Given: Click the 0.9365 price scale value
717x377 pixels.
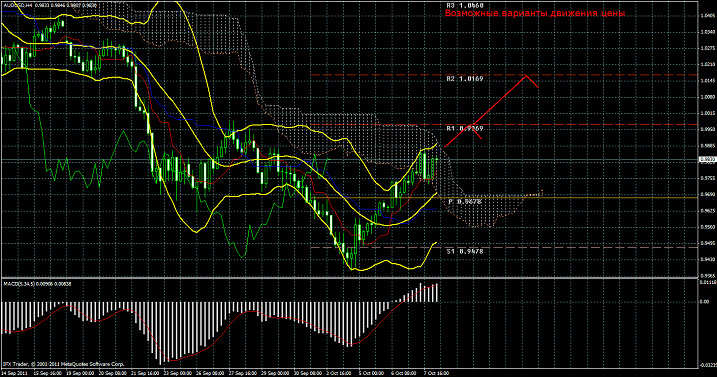Looking at the screenshot, I should coord(708,275).
